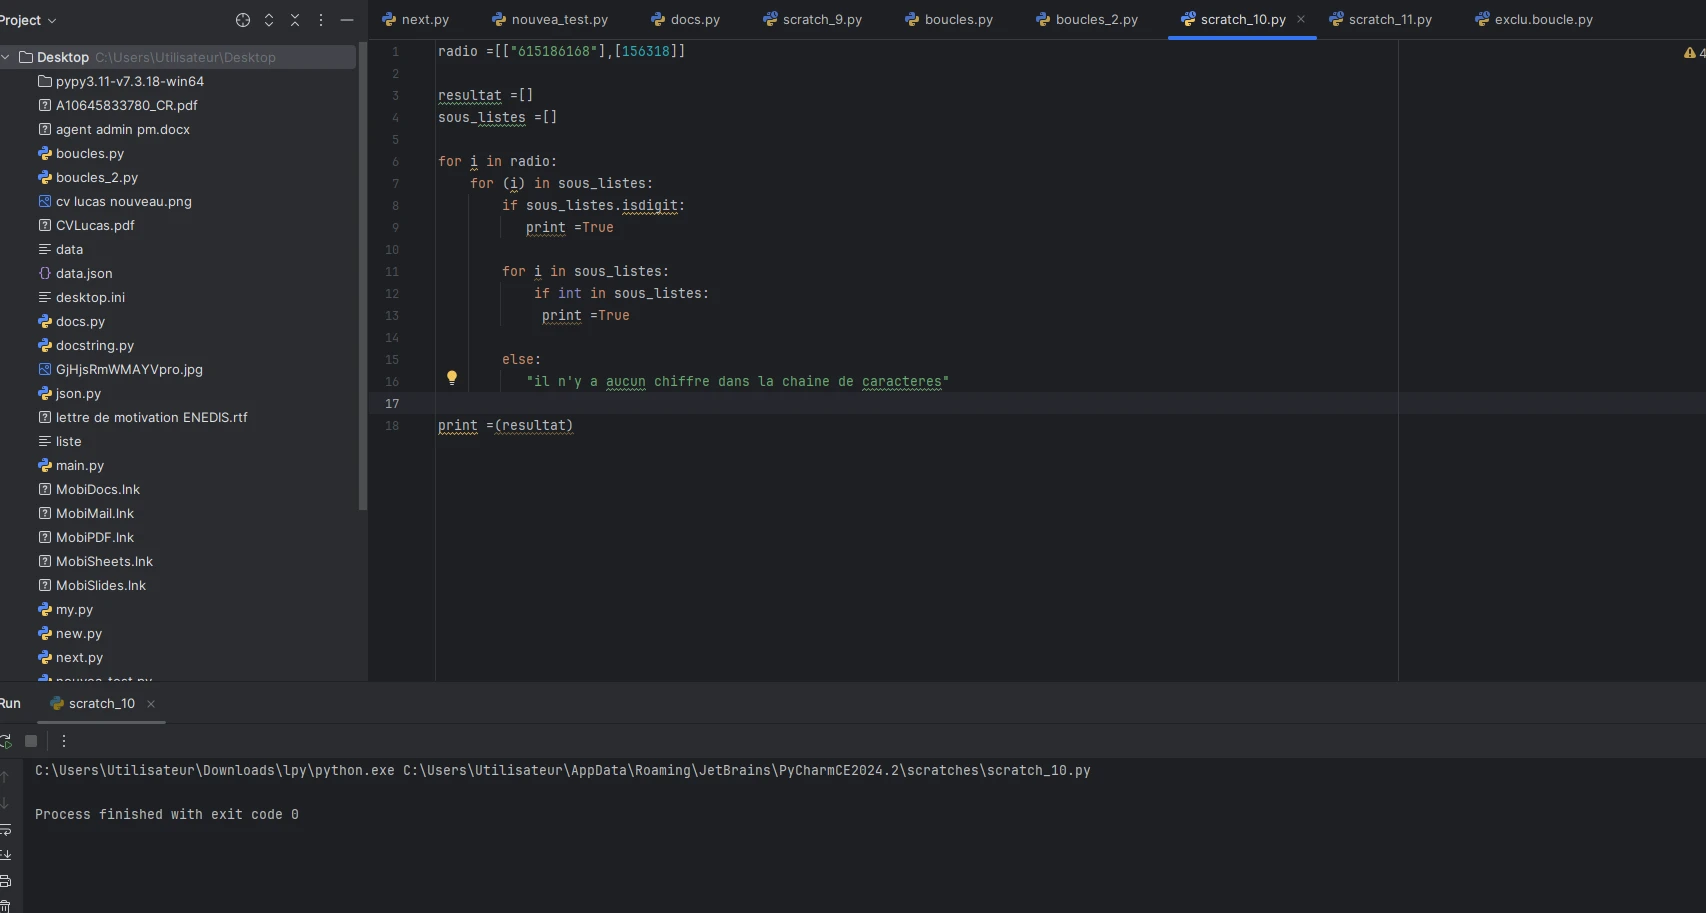
Task: Click the Collapse All icon in Project panel
Action: [x=295, y=20]
